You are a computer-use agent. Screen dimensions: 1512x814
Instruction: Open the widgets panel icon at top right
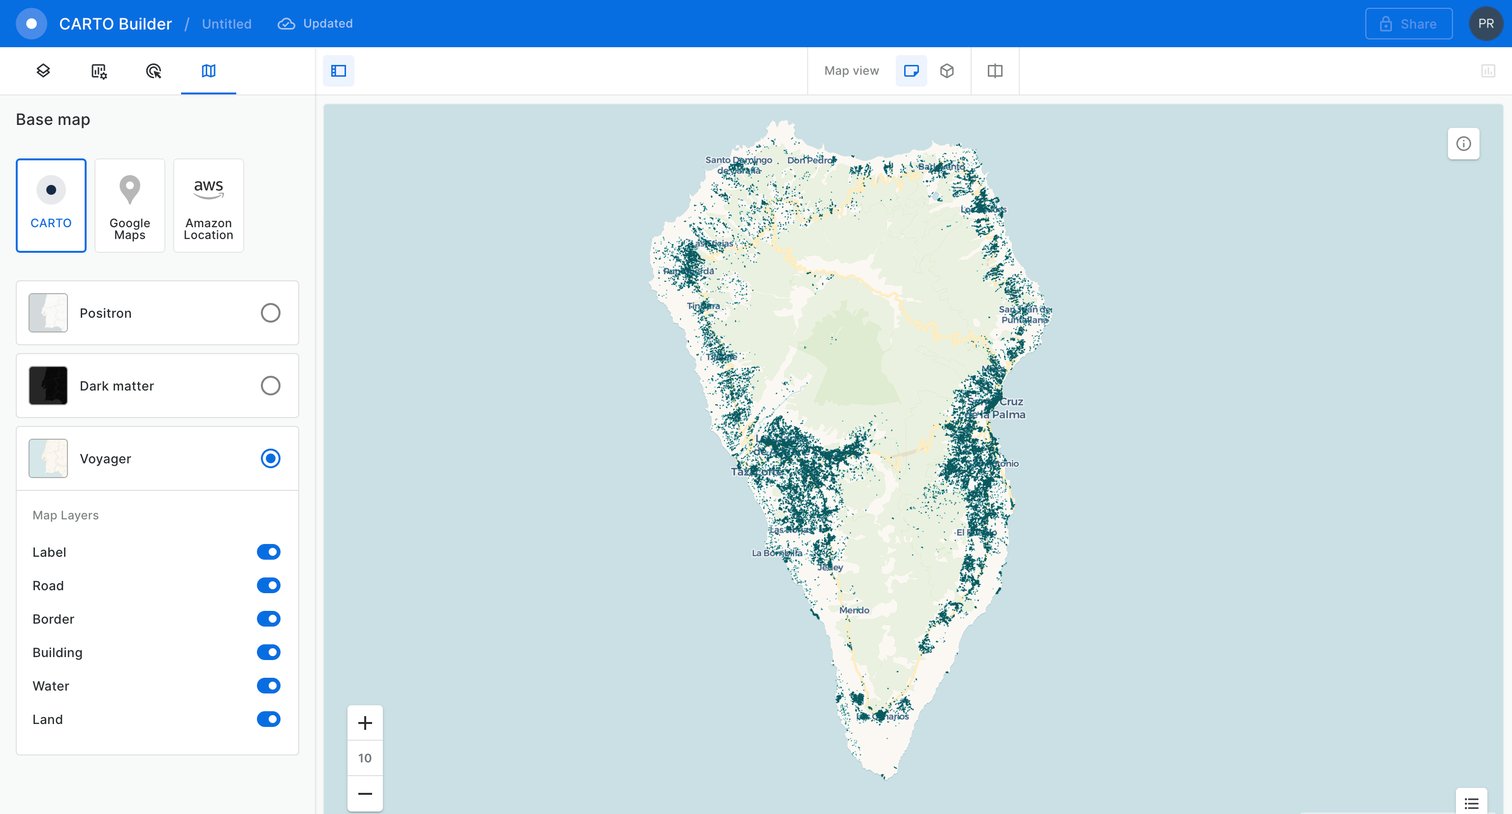tap(1488, 71)
